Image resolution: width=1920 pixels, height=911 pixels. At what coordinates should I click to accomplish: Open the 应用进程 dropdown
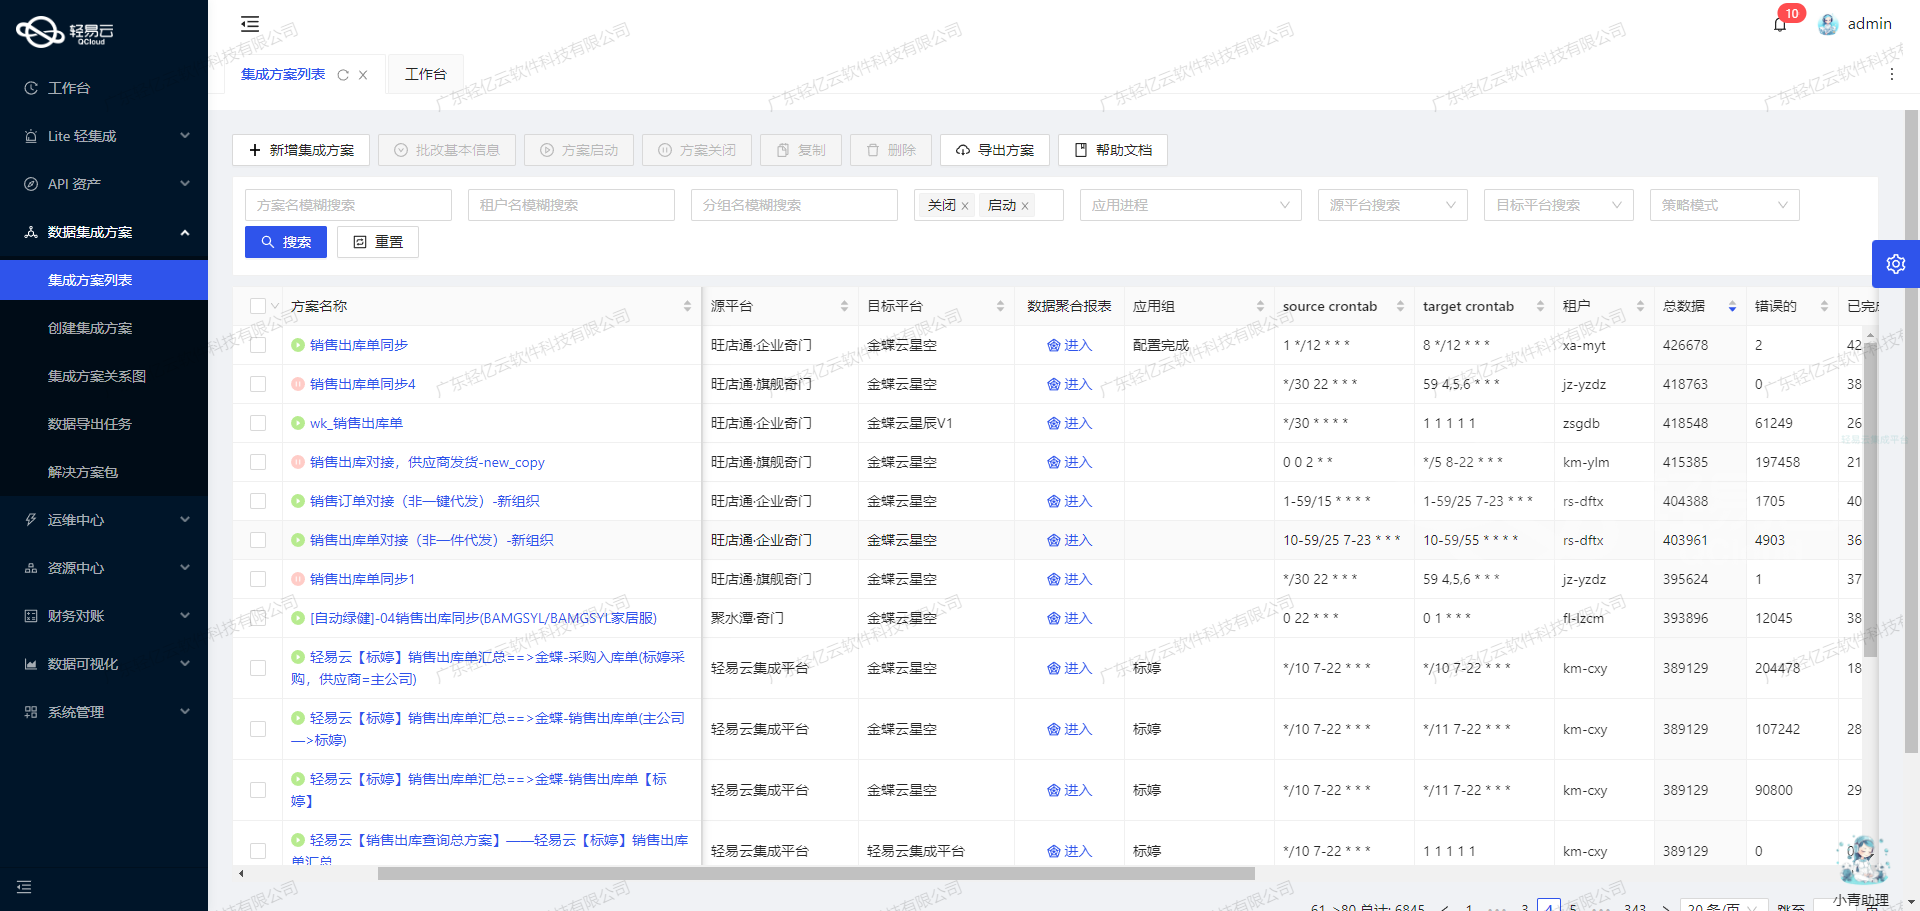pos(1190,205)
